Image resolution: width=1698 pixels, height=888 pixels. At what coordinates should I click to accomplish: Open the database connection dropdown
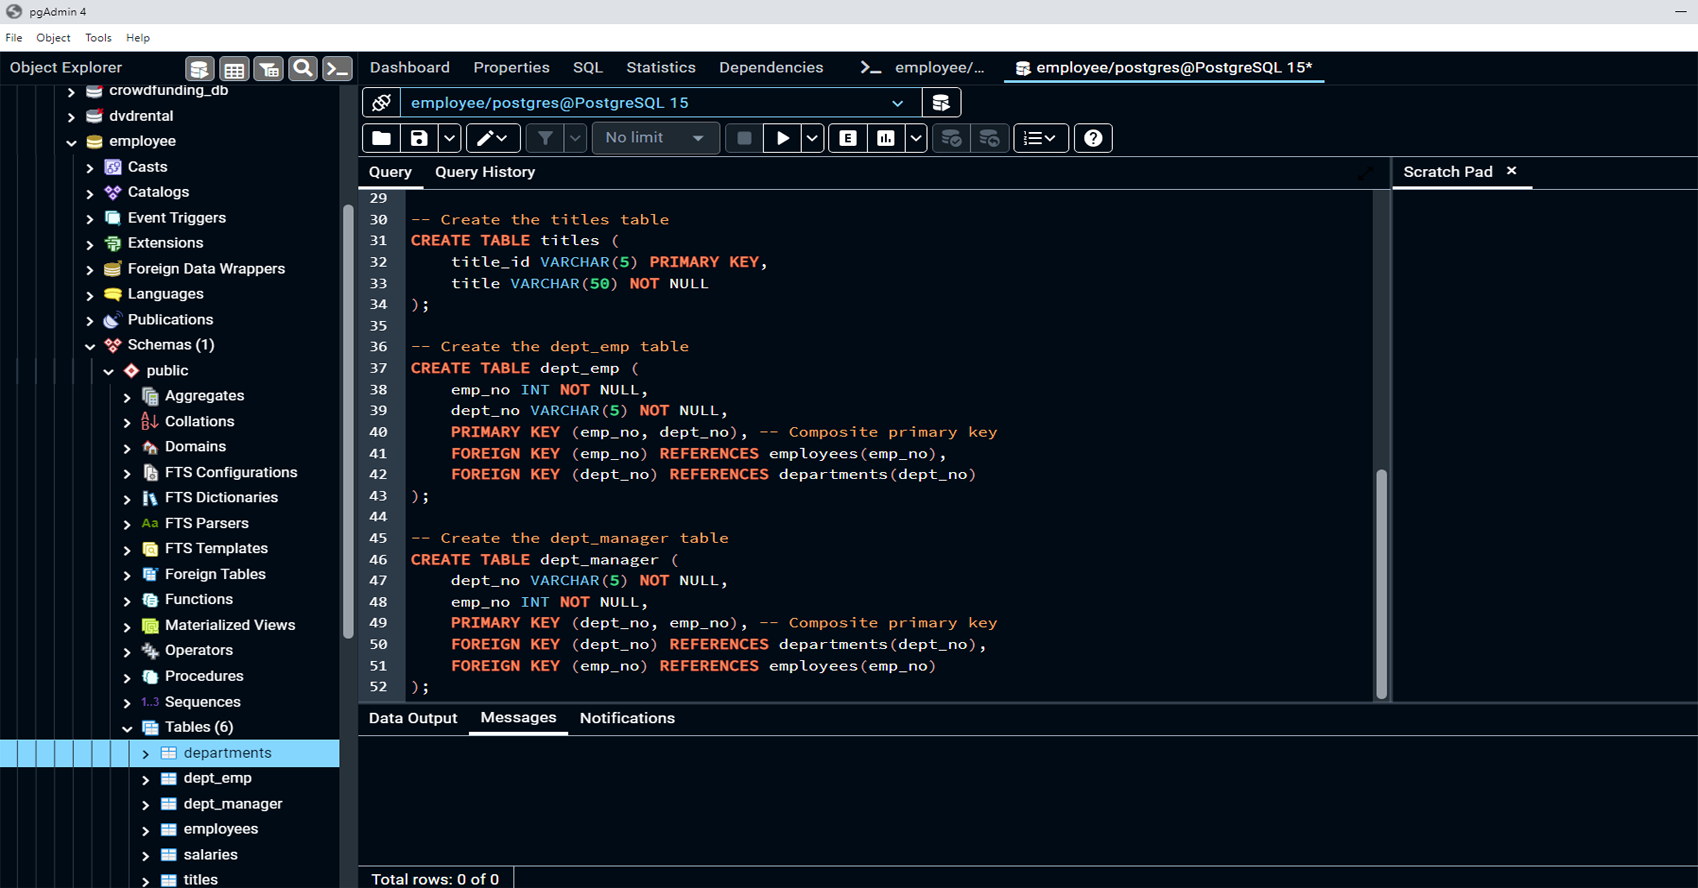pos(897,103)
